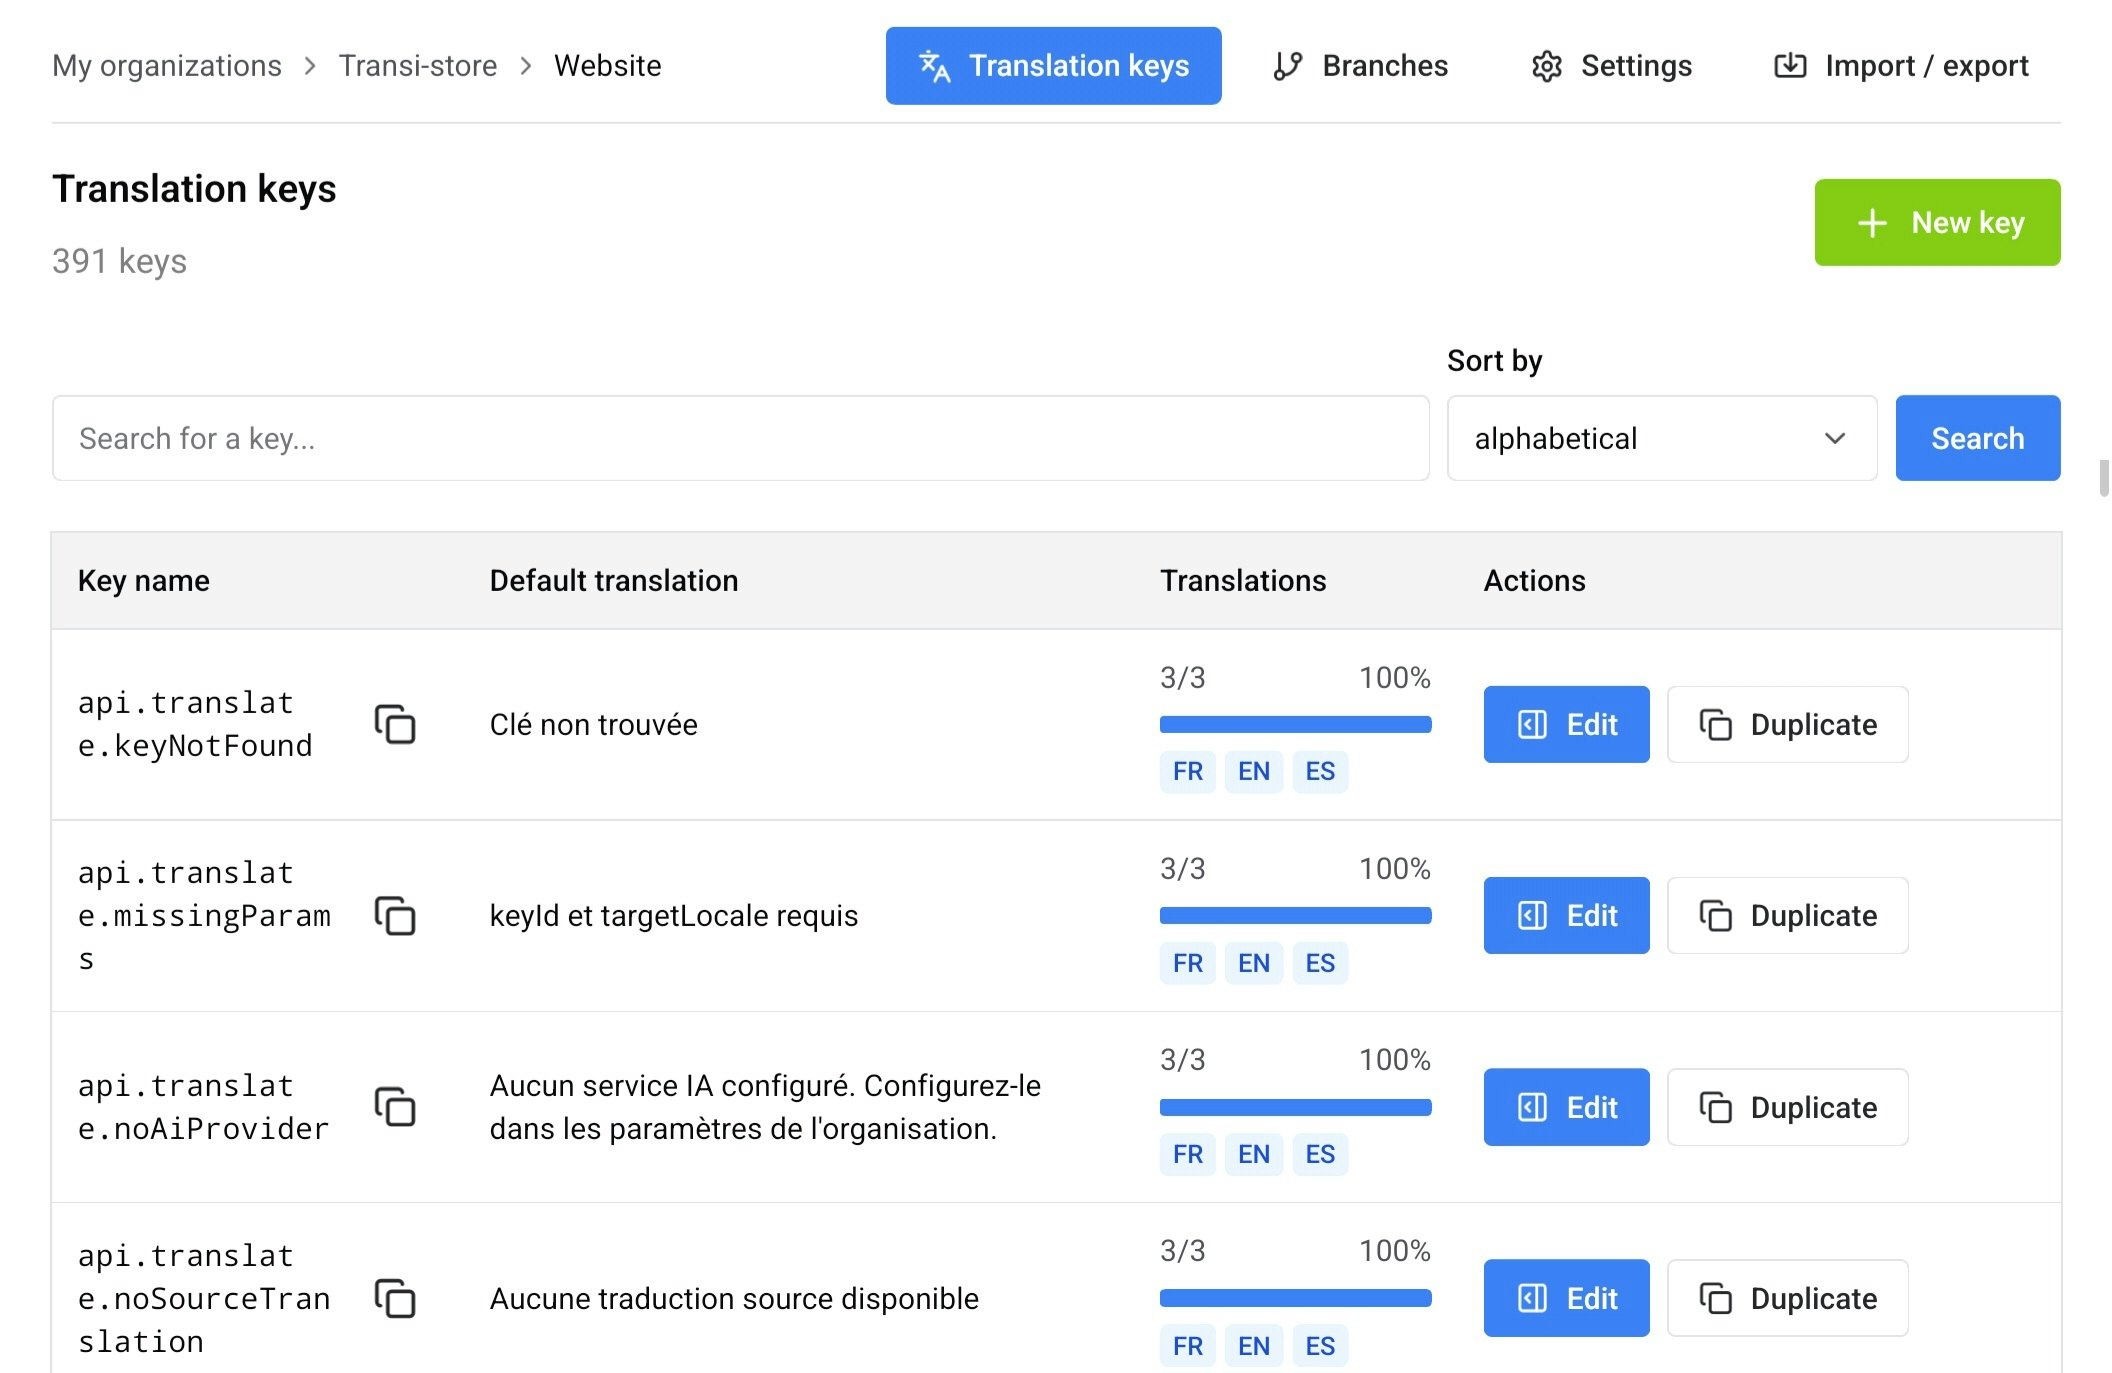The width and height of the screenshot is (2112, 1373).
Task: Copy the api.translate.noAiProvider key name
Action: pos(395,1107)
